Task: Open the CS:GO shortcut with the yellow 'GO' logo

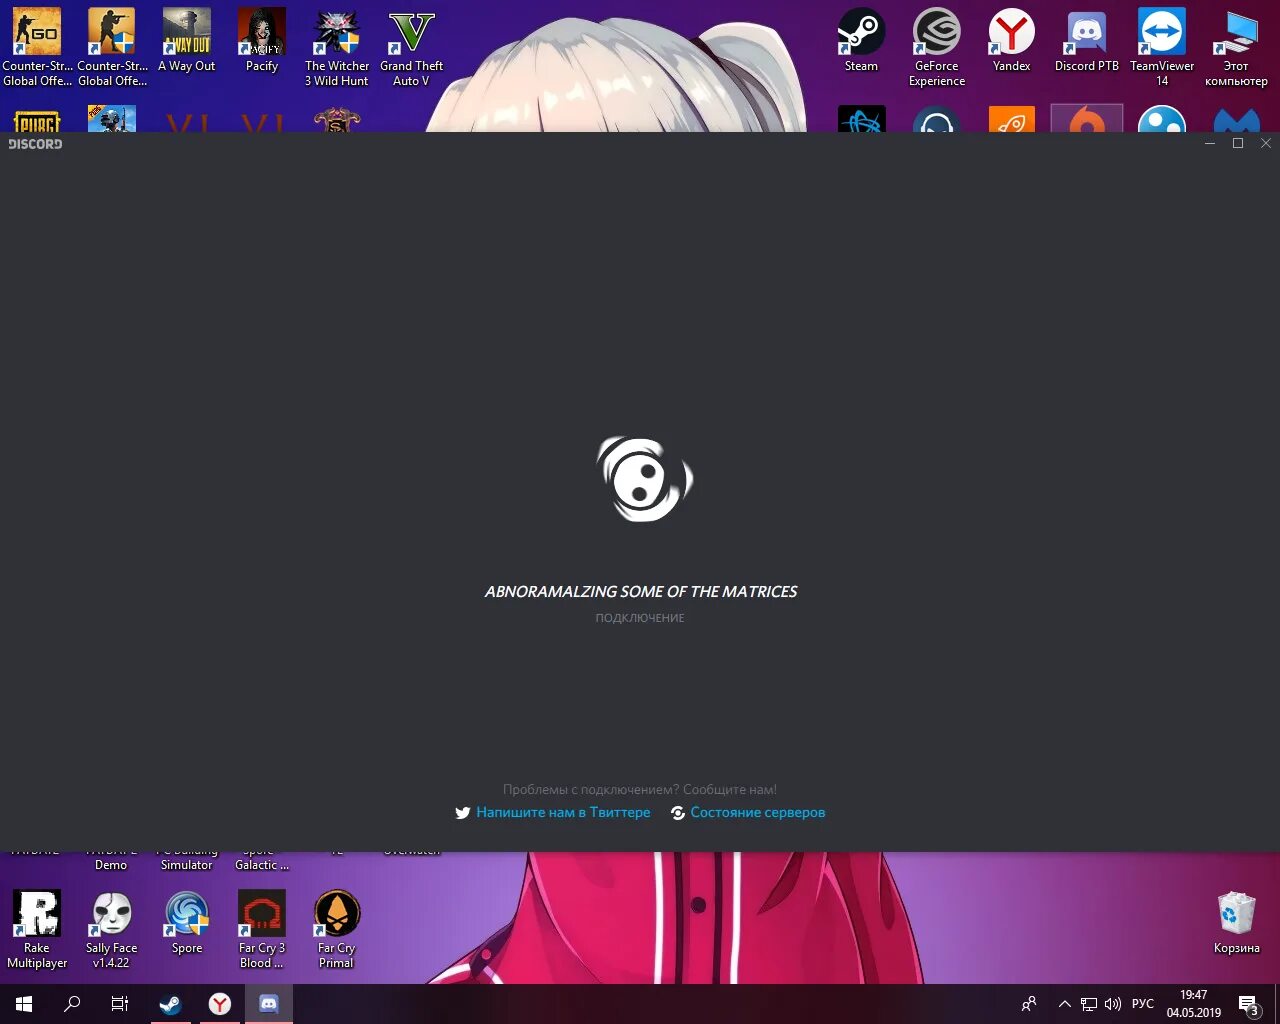Action: pyautogui.click(x=37, y=47)
